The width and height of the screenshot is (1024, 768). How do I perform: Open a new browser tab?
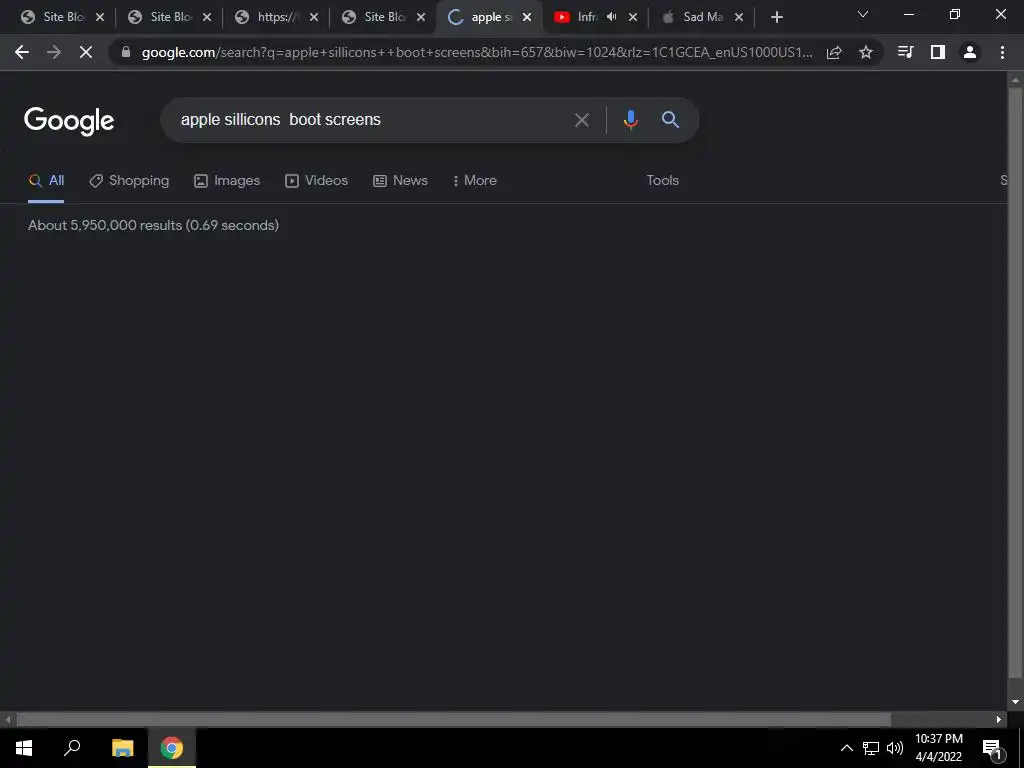point(776,18)
